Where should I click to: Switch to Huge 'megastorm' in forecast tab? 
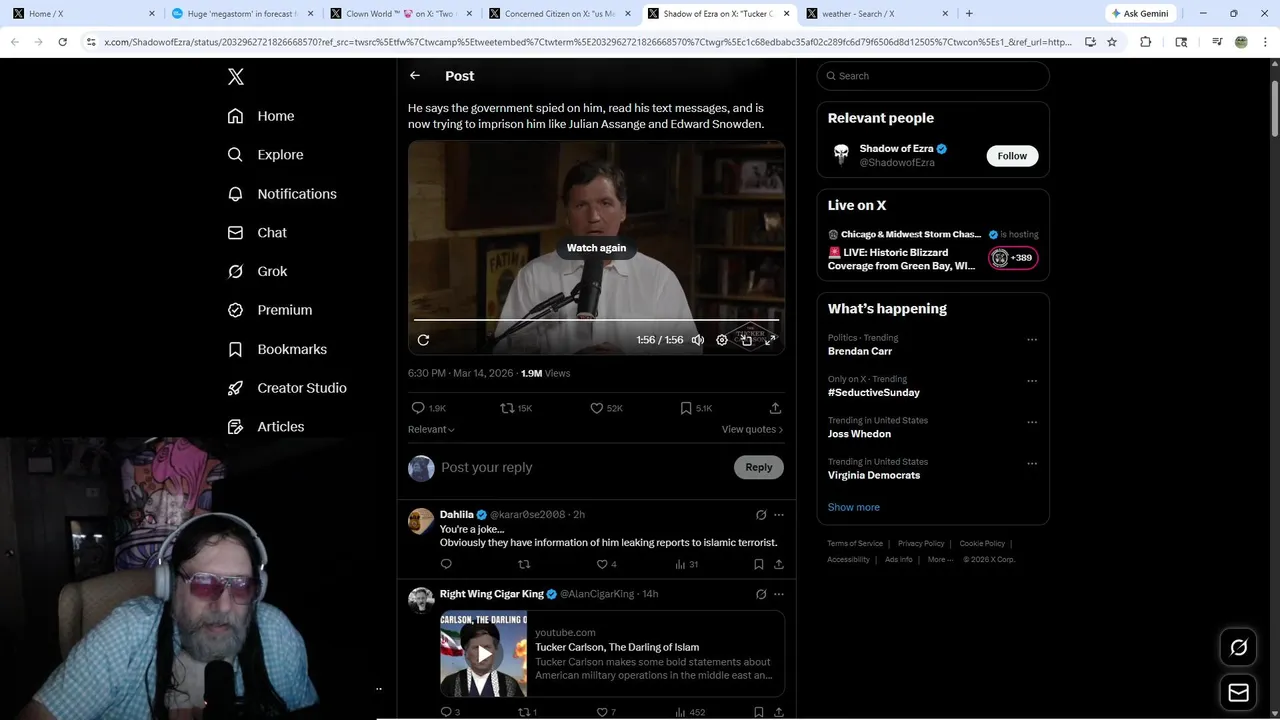[x=242, y=14]
